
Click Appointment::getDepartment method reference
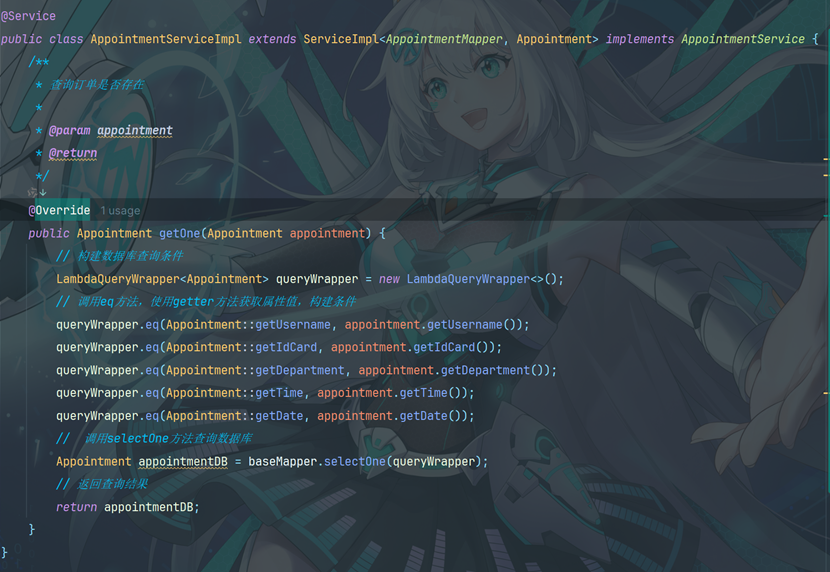(x=255, y=370)
